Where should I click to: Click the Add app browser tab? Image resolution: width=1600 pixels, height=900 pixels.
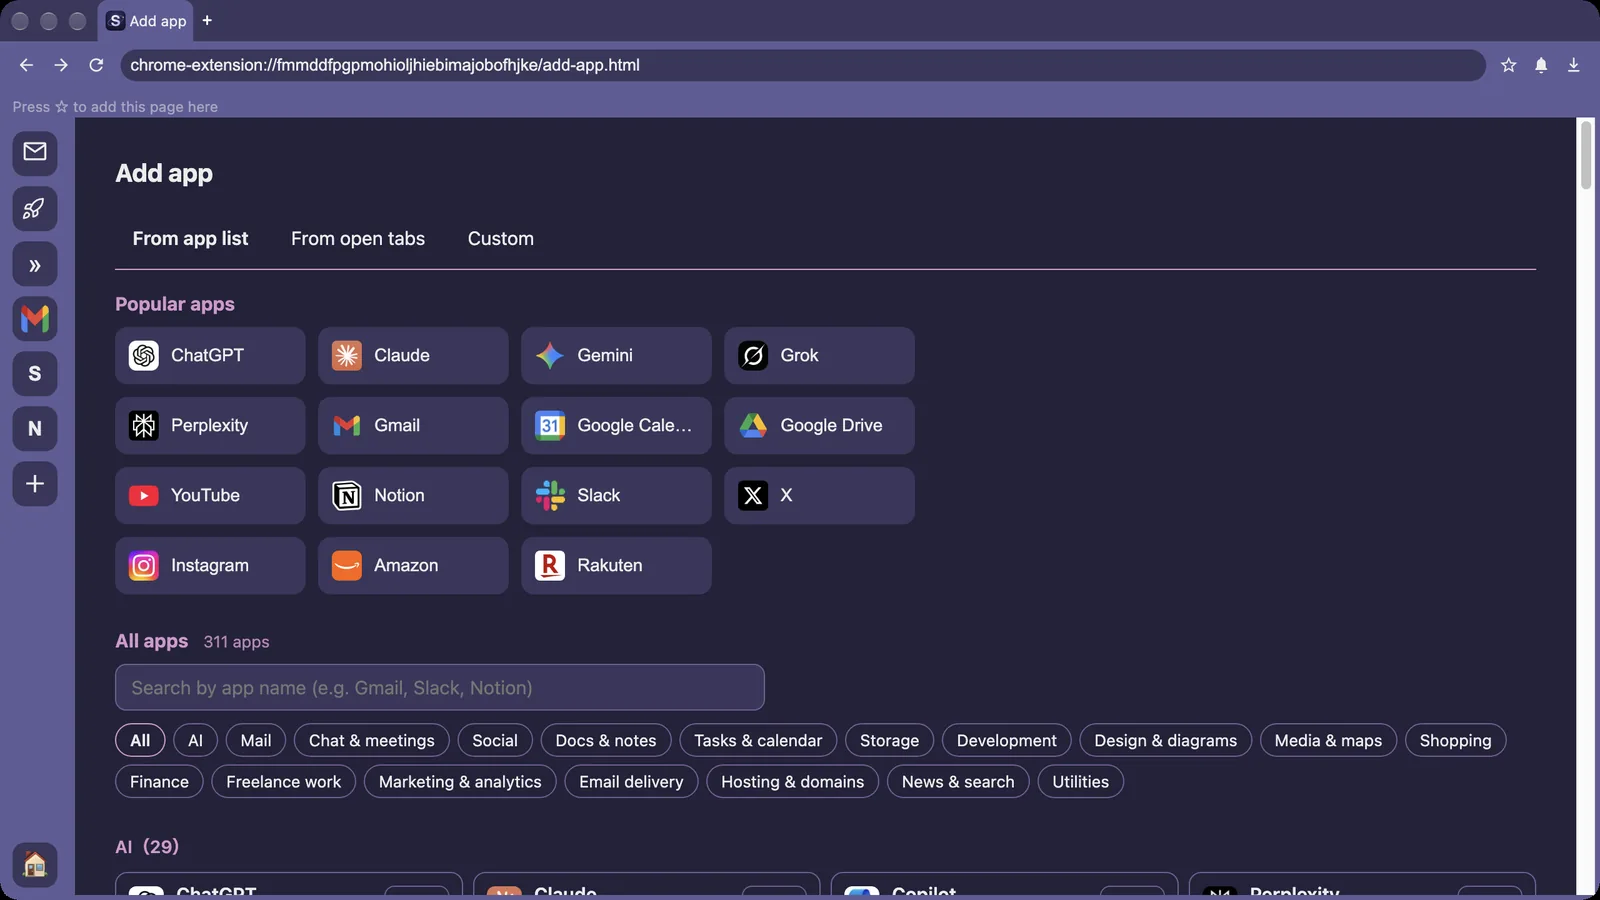click(x=146, y=21)
